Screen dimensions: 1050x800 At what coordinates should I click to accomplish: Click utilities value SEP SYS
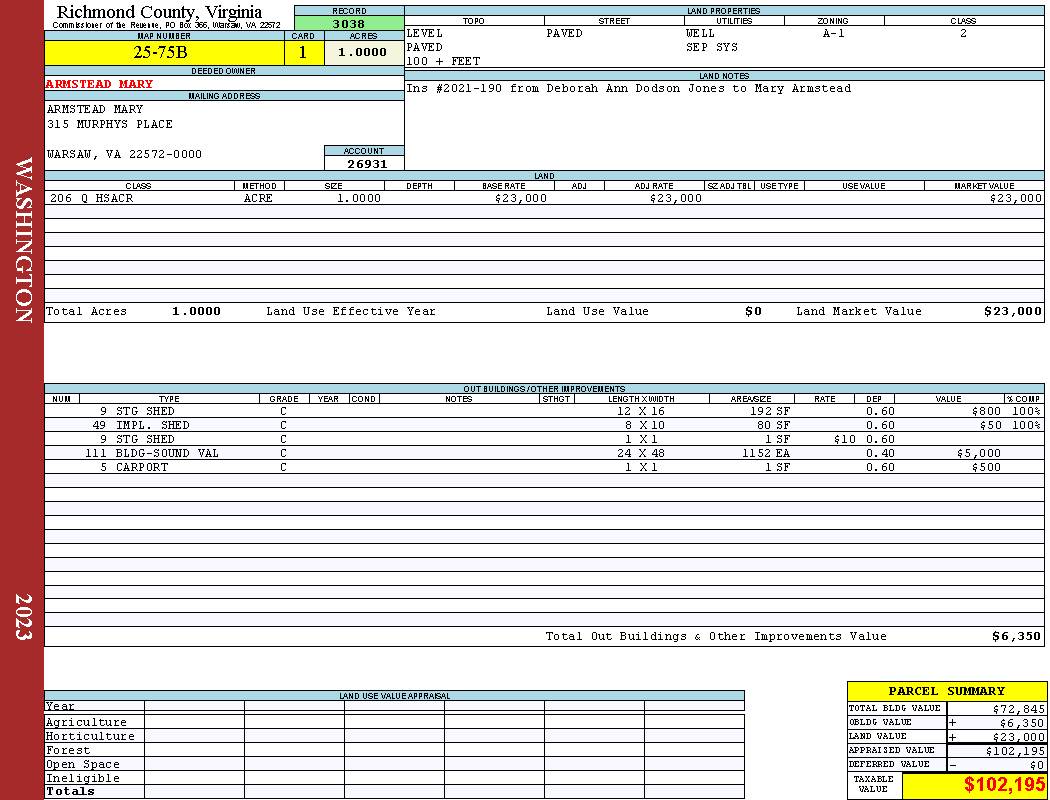(711, 47)
